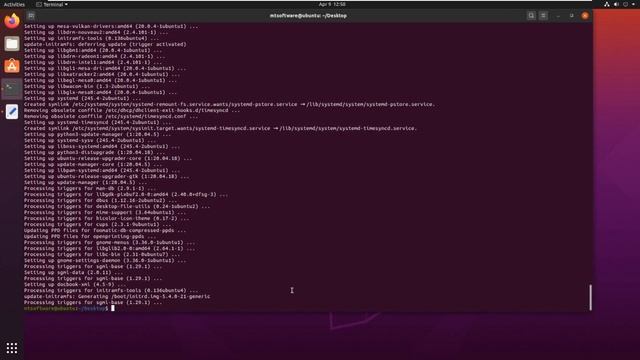Click the shell prompt cursor line

tap(69, 309)
